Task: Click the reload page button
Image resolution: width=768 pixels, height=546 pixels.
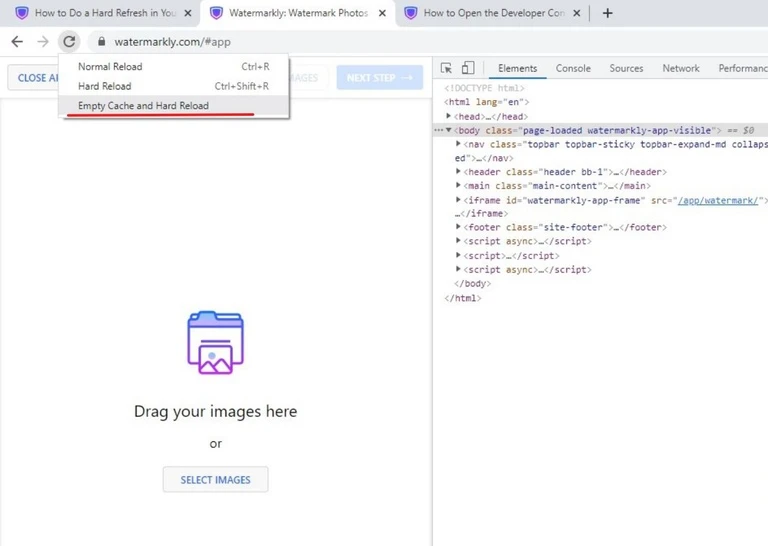Action: pyautogui.click(x=69, y=42)
